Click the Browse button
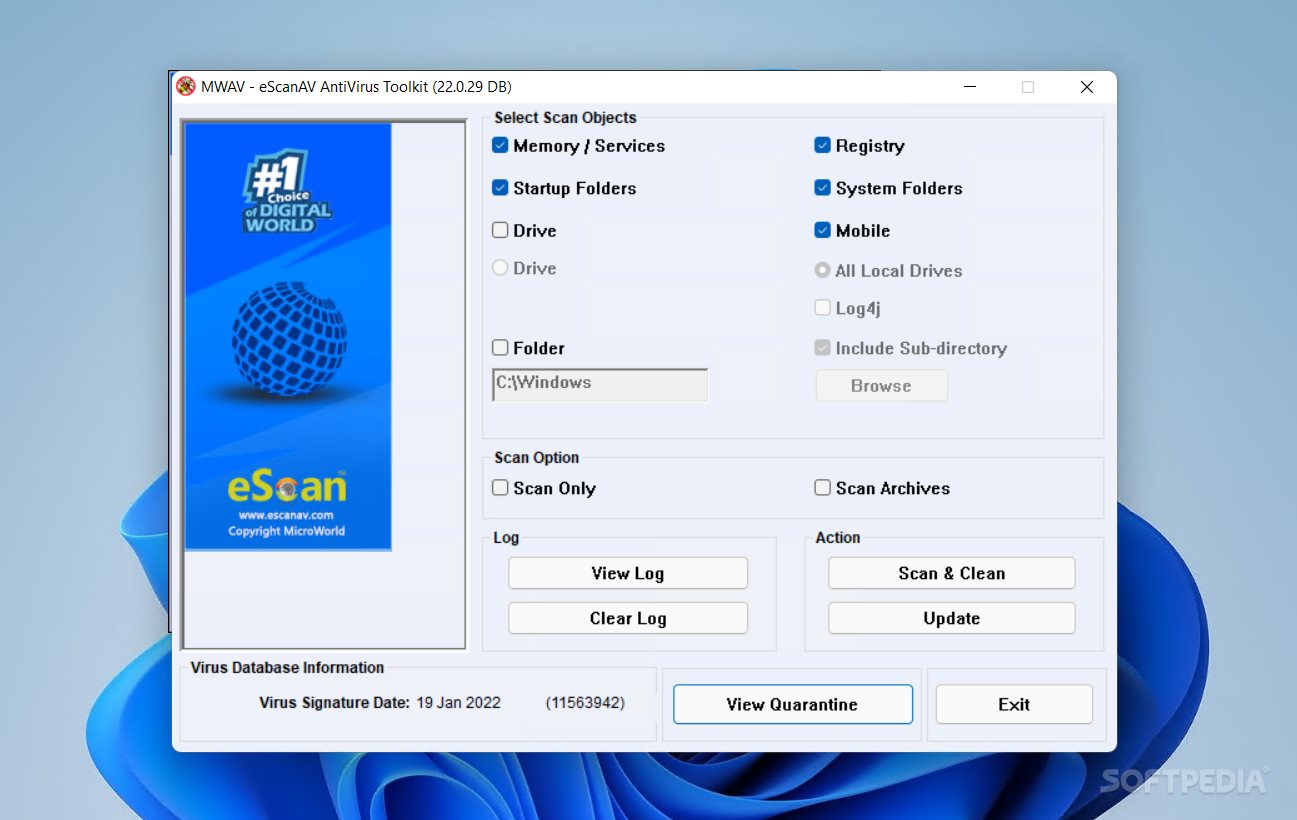Image resolution: width=1297 pixels, height=820 pixels. pyautogui.click(x=881, y=386)
